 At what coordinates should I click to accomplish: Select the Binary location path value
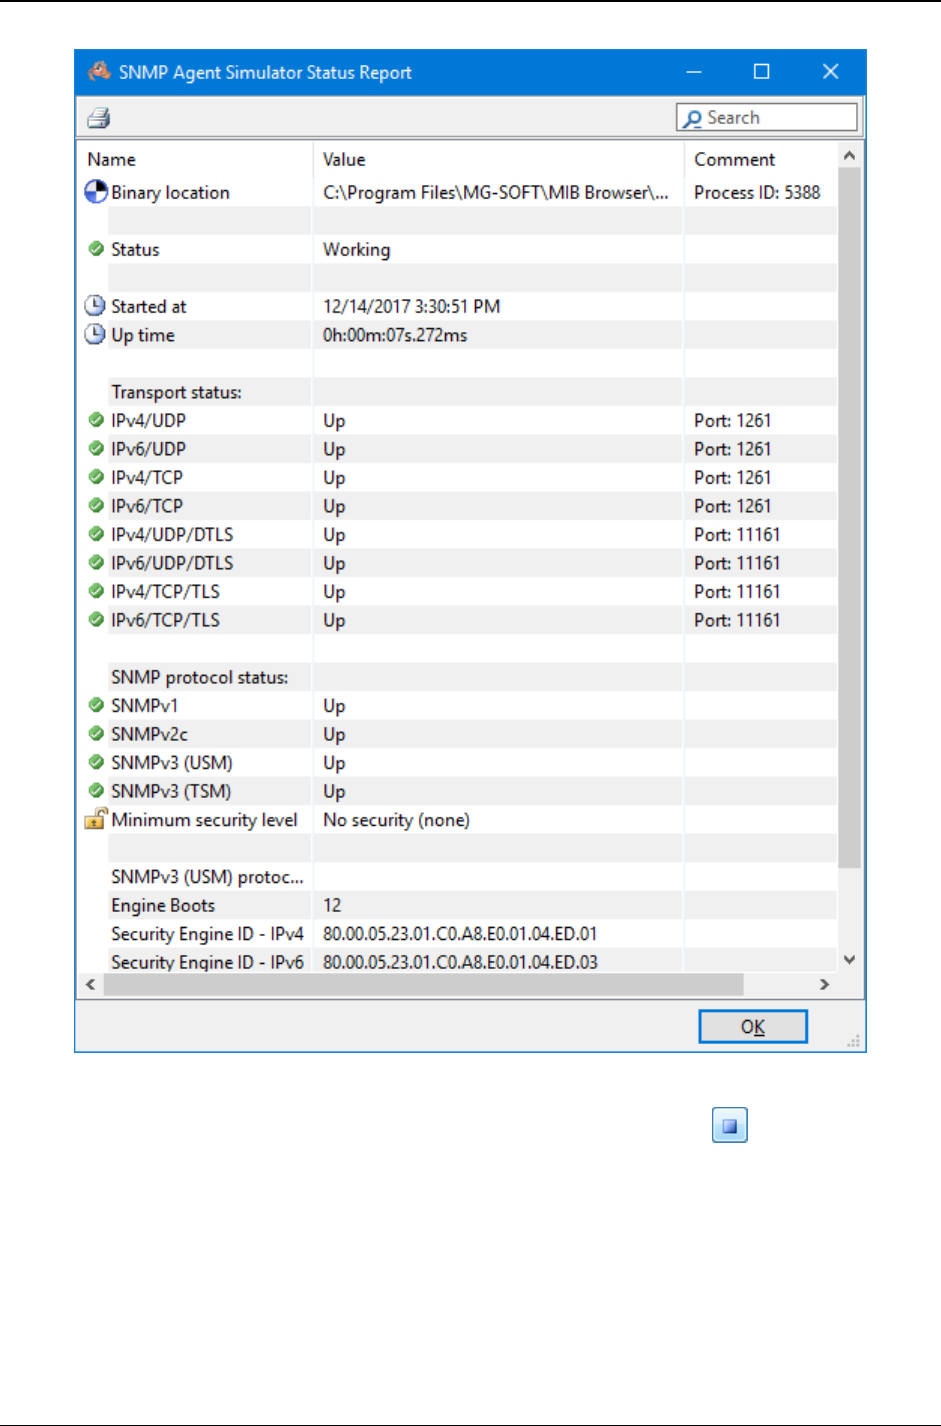(495, 192)
